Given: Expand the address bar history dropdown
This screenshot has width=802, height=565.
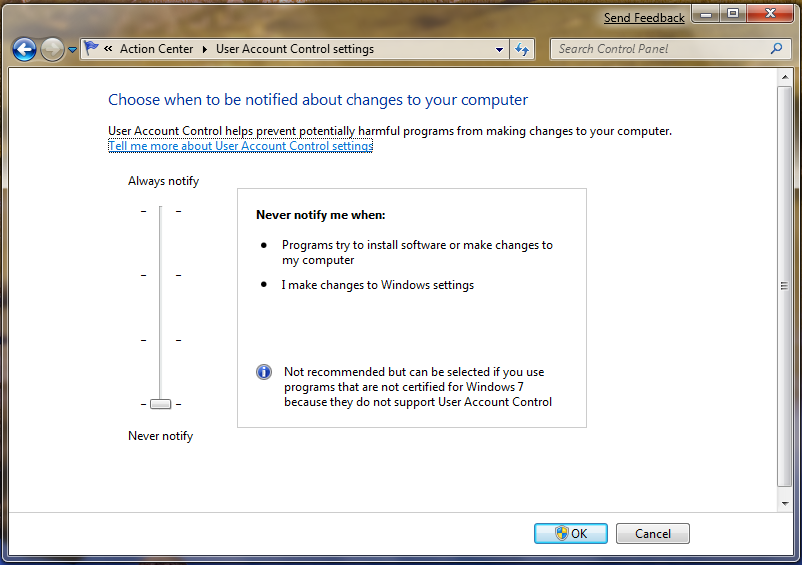Looking at the screenshot, I should pos(500,49).
